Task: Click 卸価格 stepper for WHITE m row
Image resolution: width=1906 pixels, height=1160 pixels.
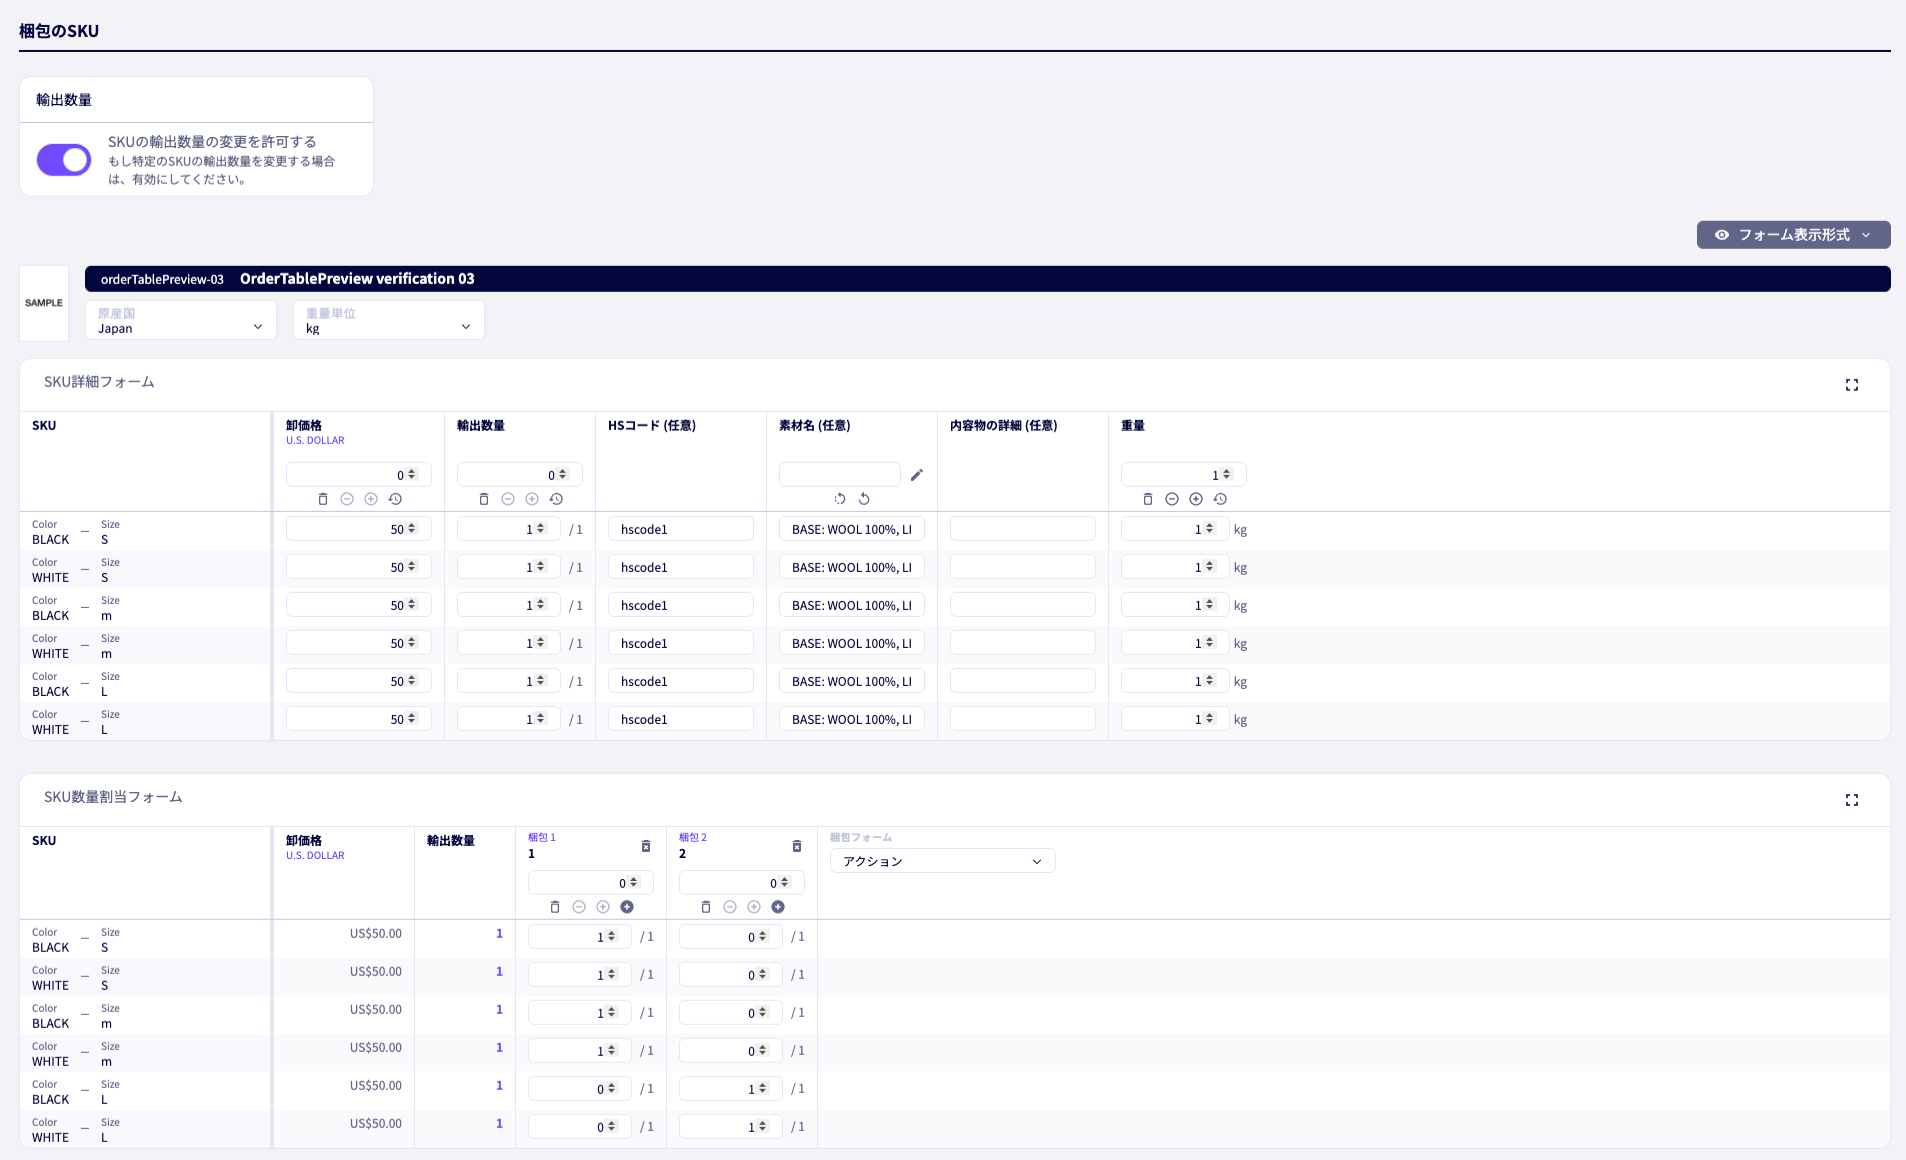Action: pos(411,643)
